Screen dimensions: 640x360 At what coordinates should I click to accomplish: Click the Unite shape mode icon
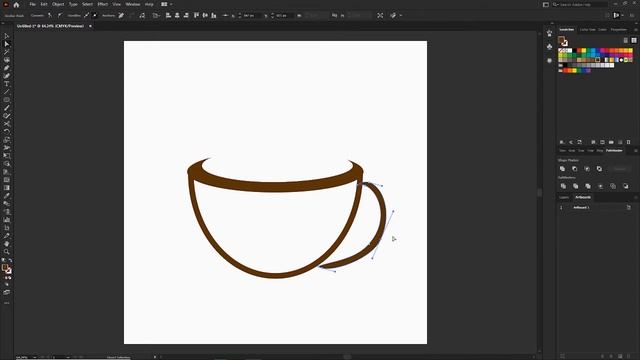click(562, 169)
